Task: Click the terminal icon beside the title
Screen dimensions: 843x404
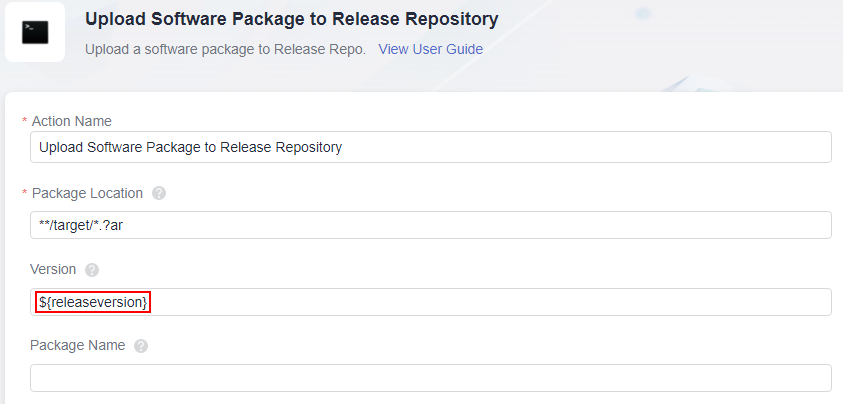Action: pyautogui.click(x=35, y=32)
